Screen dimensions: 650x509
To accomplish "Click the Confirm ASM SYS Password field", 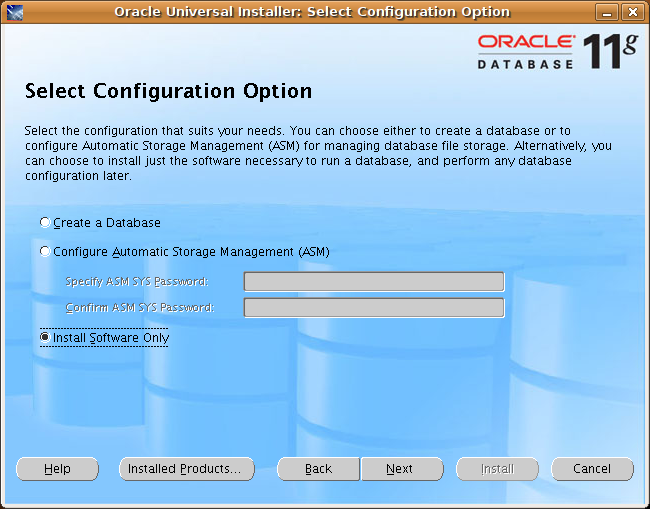I will tap(374, 308).
